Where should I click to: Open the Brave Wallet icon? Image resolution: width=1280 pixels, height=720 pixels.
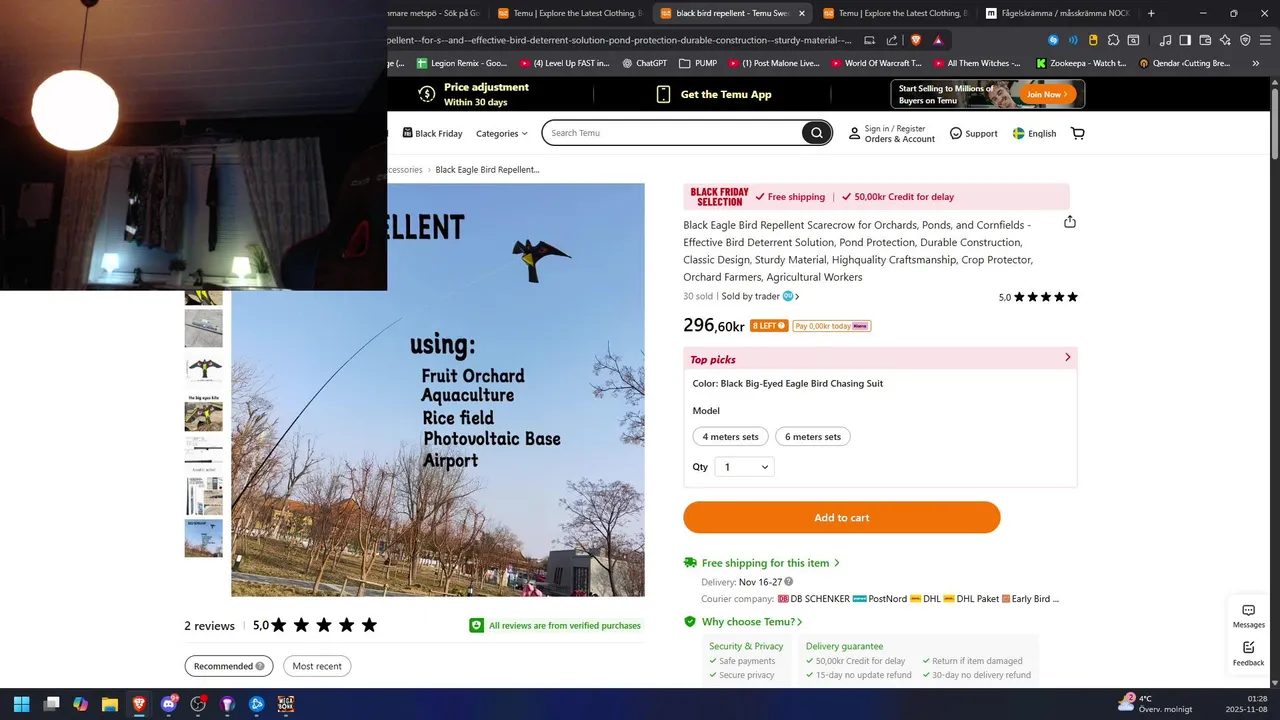(1205, 40)
